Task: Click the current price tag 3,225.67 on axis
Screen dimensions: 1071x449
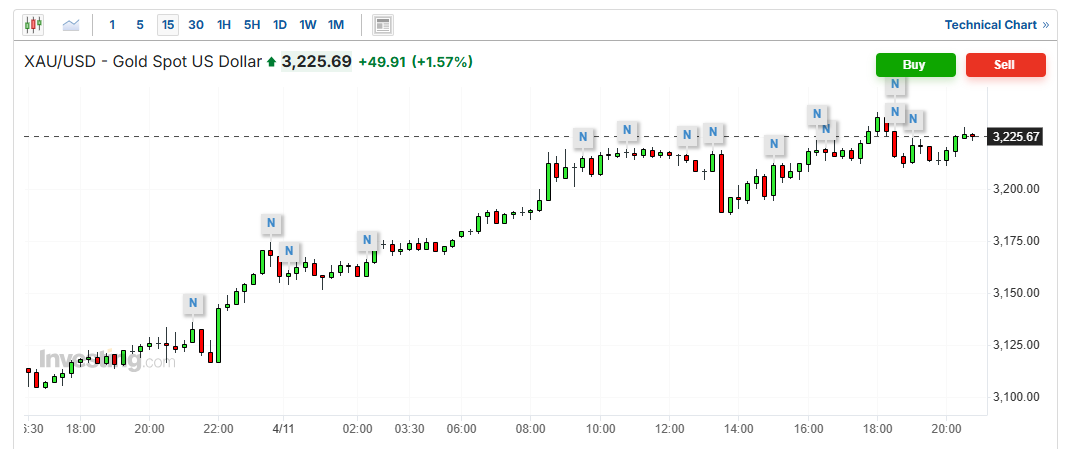Action: [x=1016, y=137]
